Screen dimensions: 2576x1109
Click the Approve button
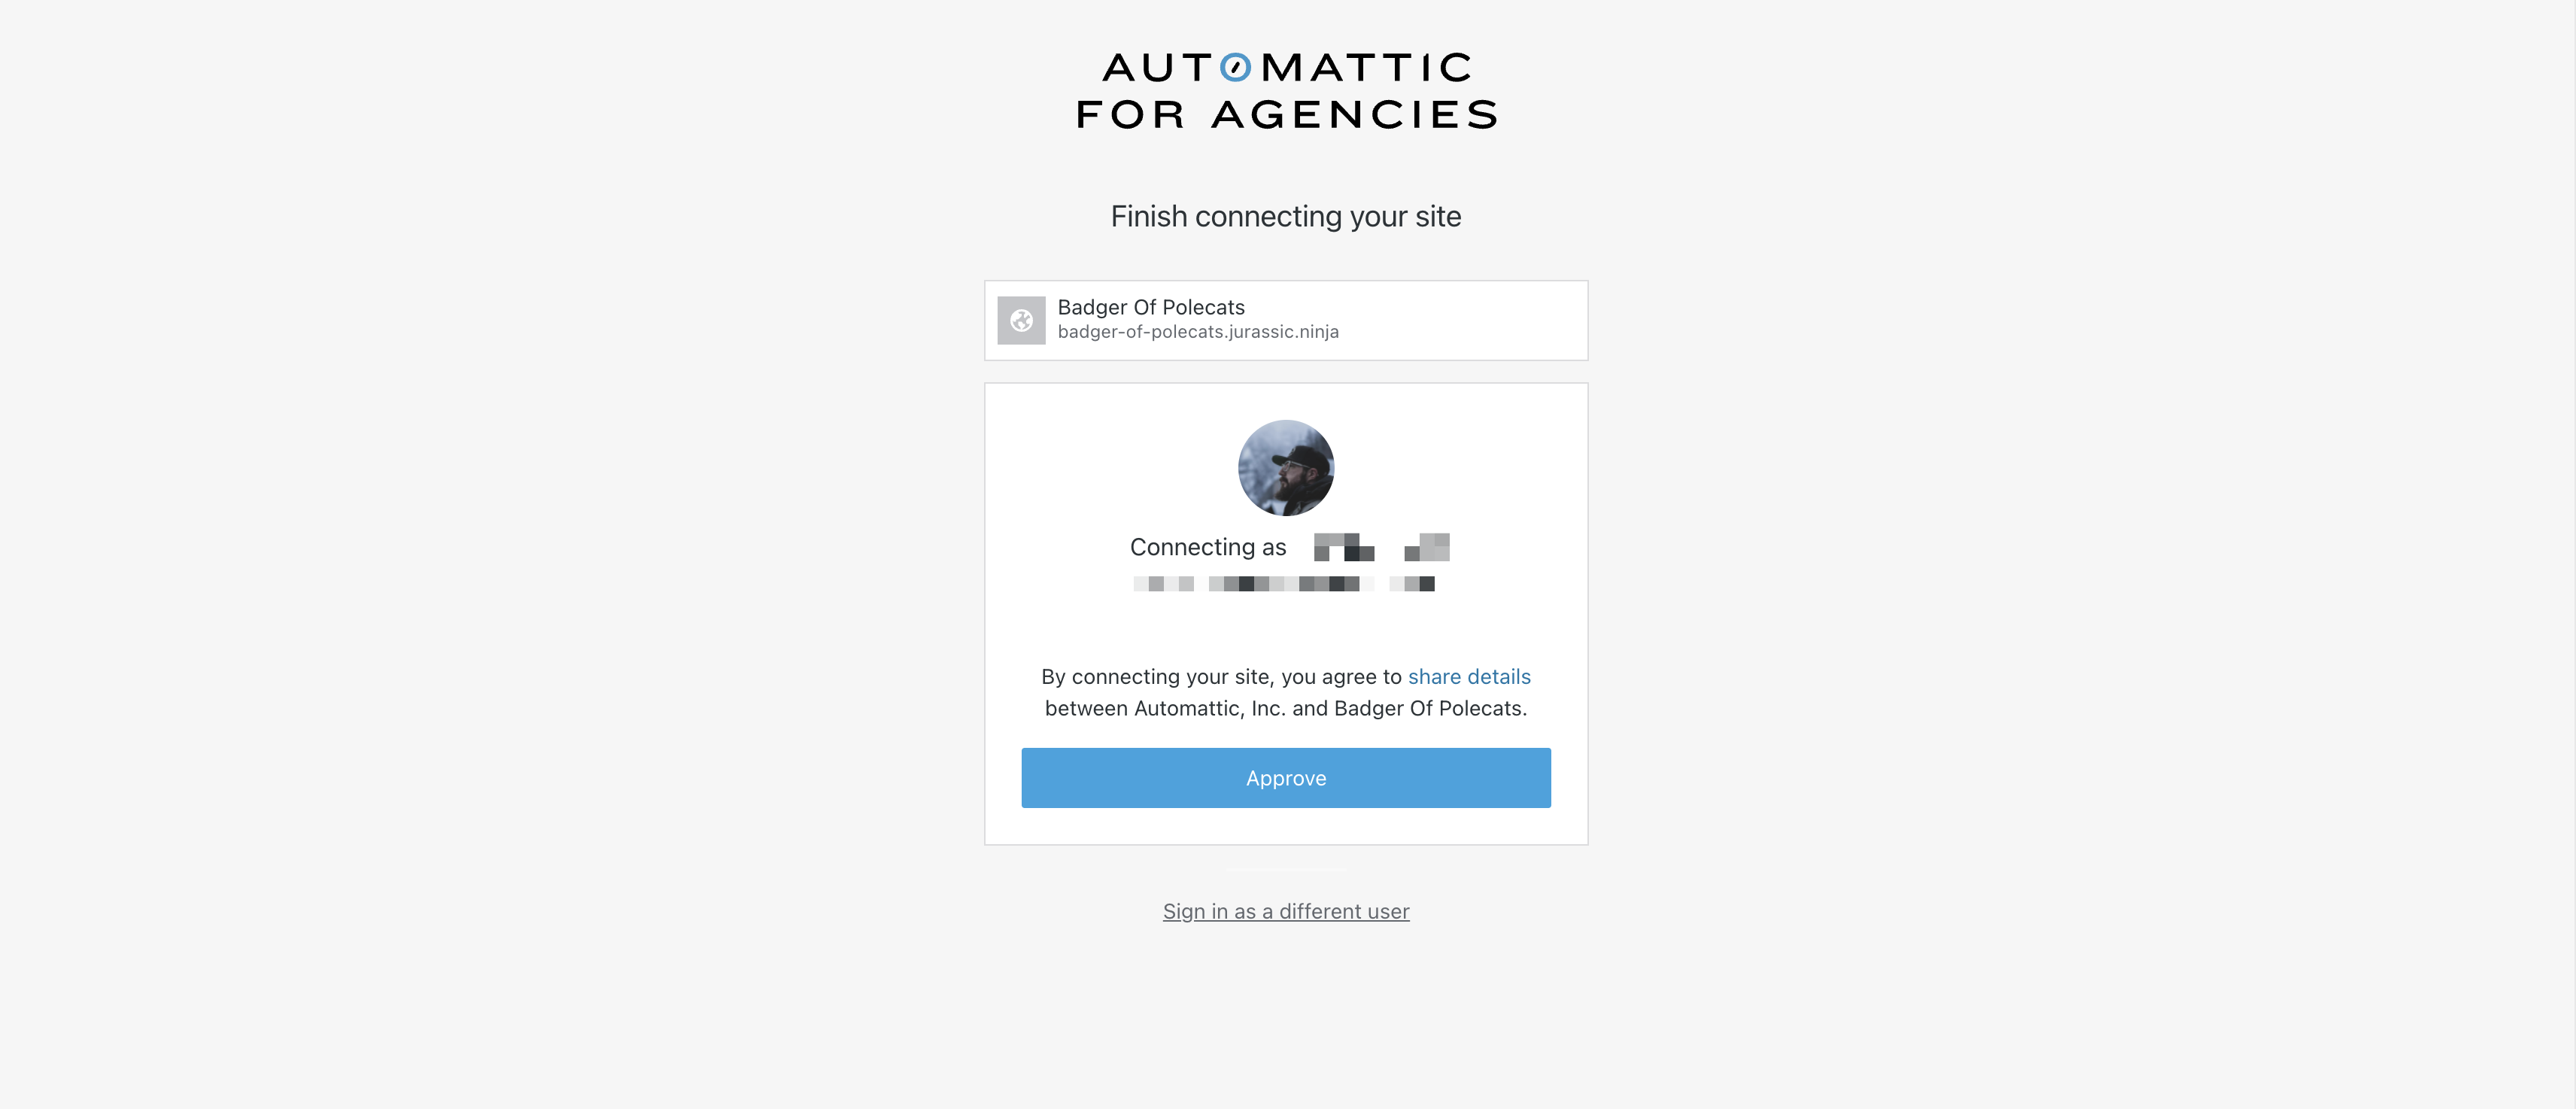click(x=1286, y=778)
